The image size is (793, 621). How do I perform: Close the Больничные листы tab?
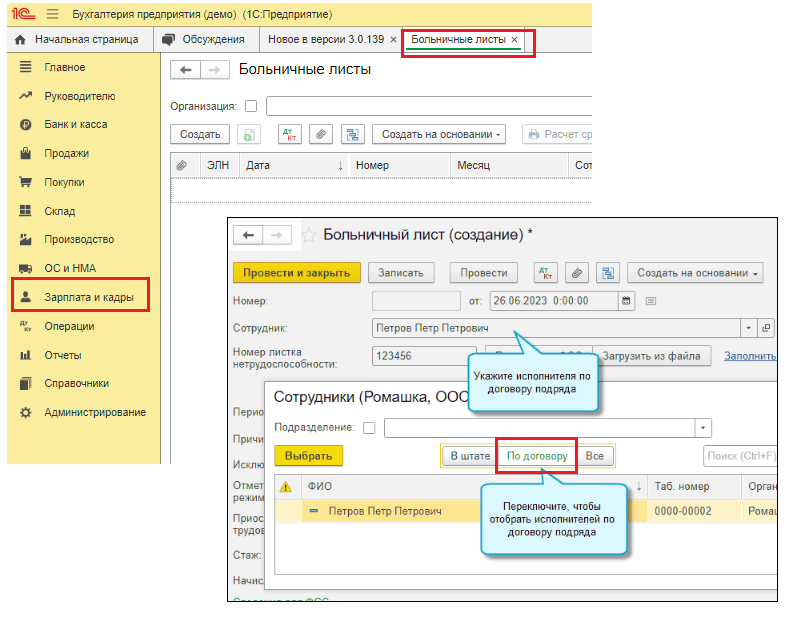click(x=514, y=39)
